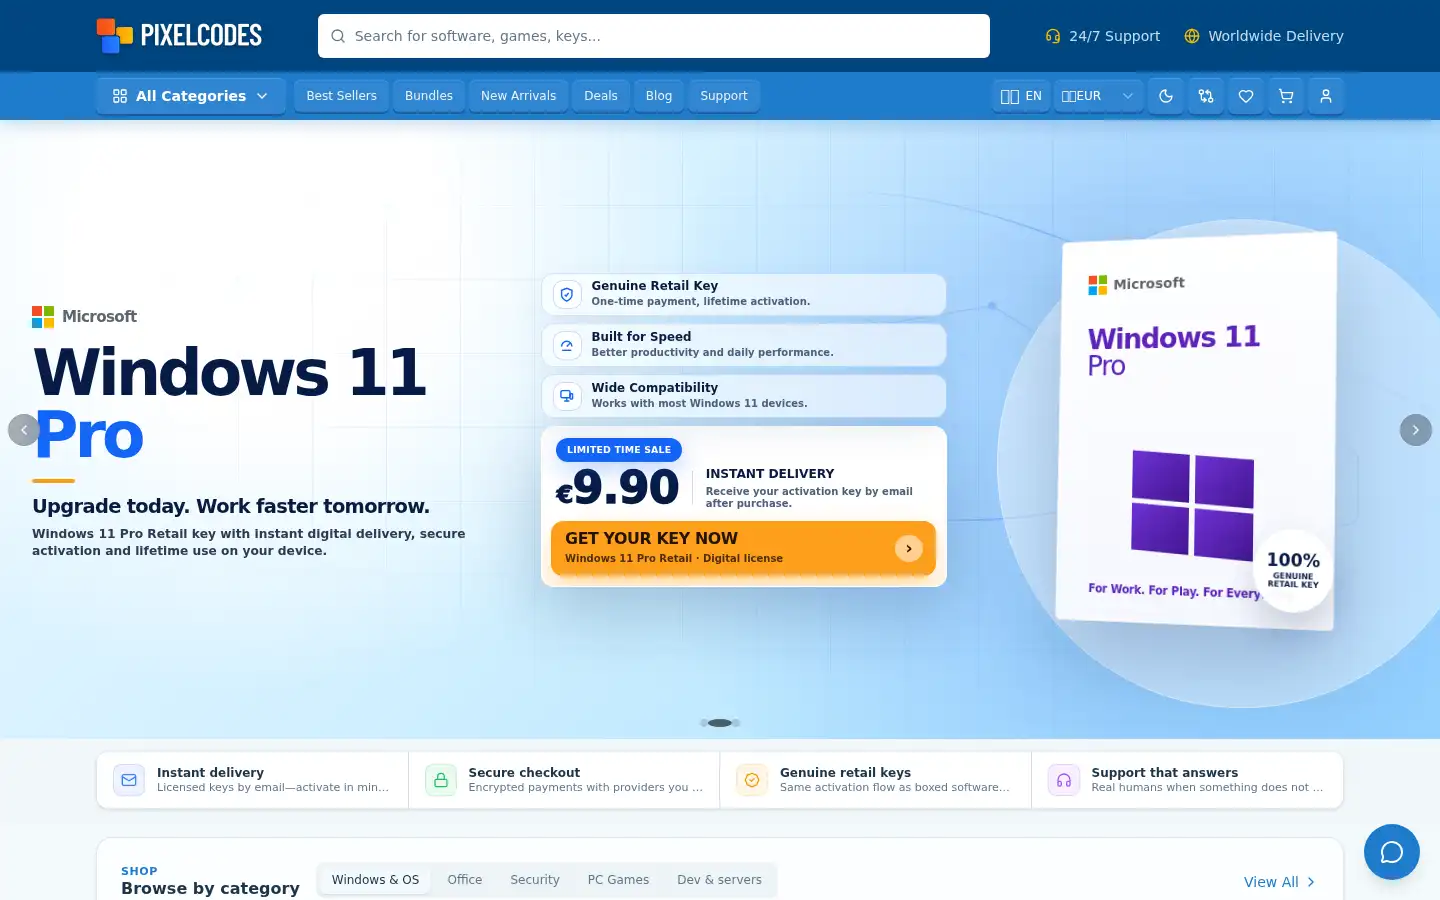The width and height of the screenshot is (1440, 900).
Task: Click the Microsoft logo above Windows 11 heading
Action: coord(84,317)
